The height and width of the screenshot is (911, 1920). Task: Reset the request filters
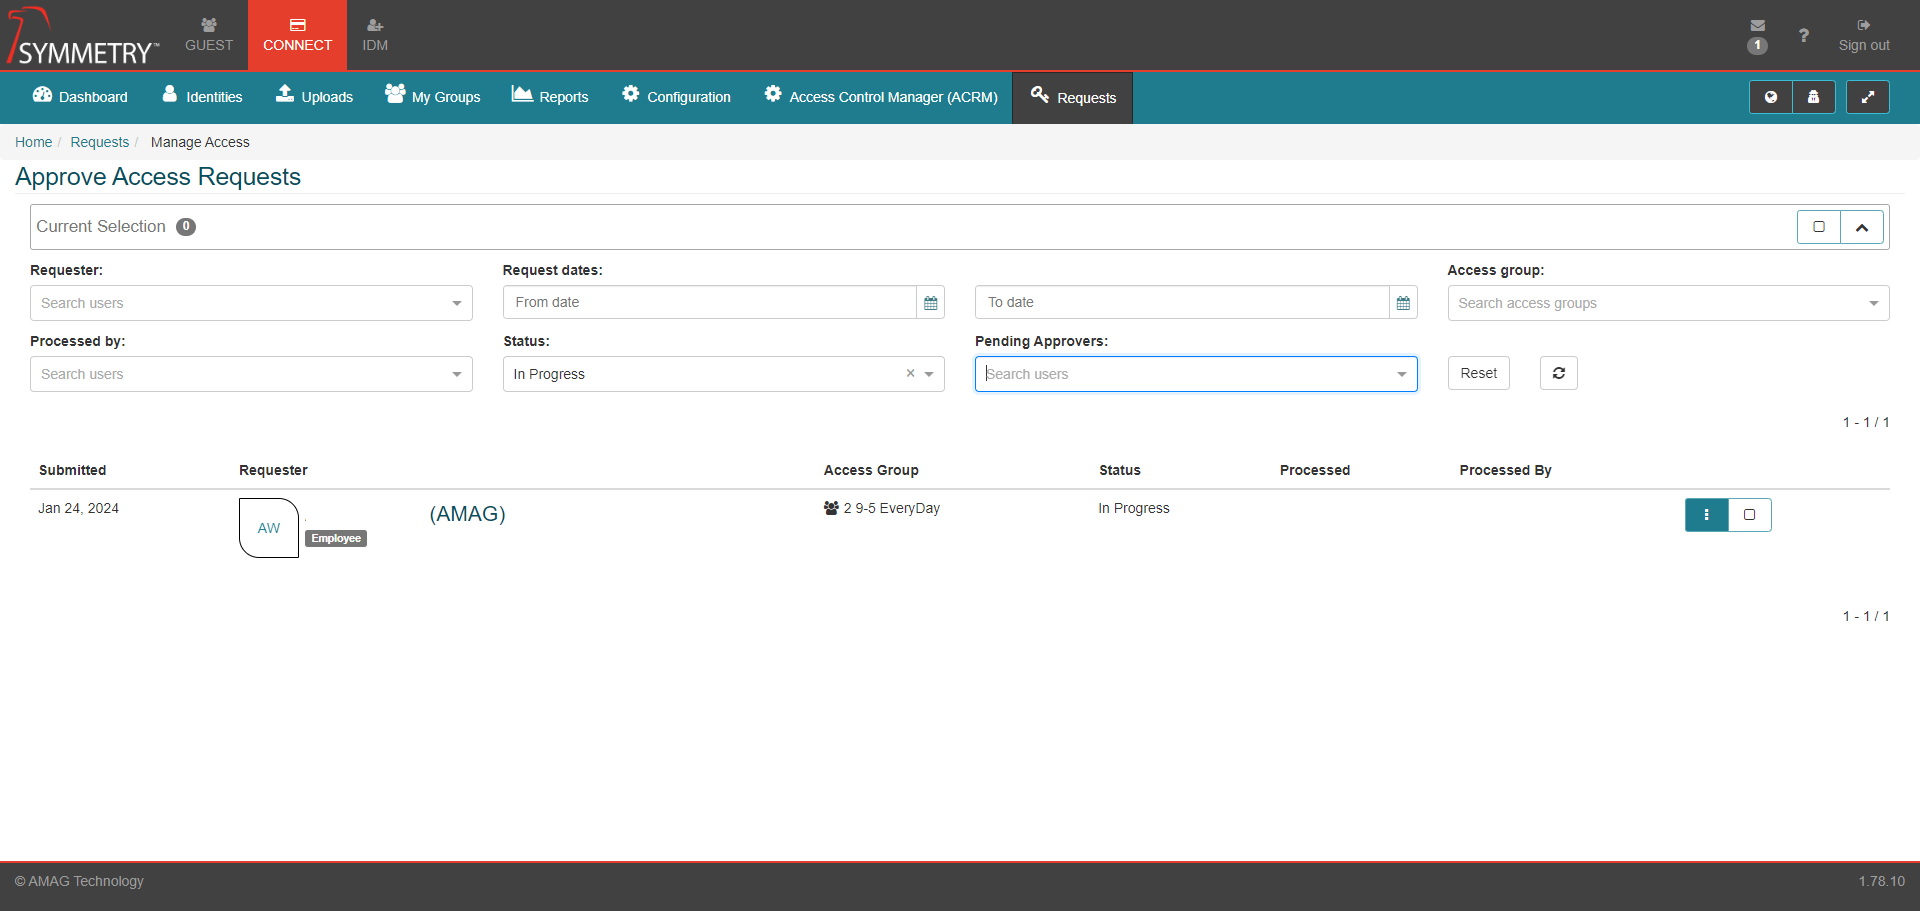click(x=1478, y=373)
